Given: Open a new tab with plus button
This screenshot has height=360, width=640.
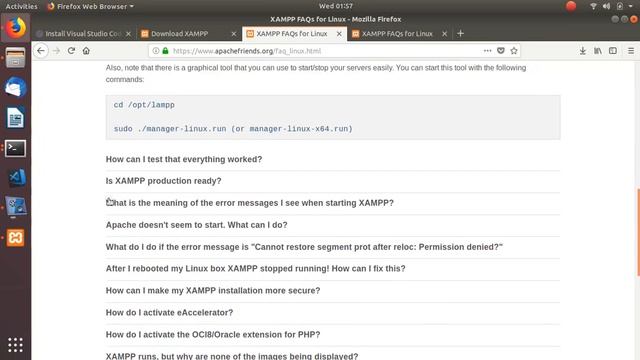Looking at the screenshot, I should coord(460,33).
